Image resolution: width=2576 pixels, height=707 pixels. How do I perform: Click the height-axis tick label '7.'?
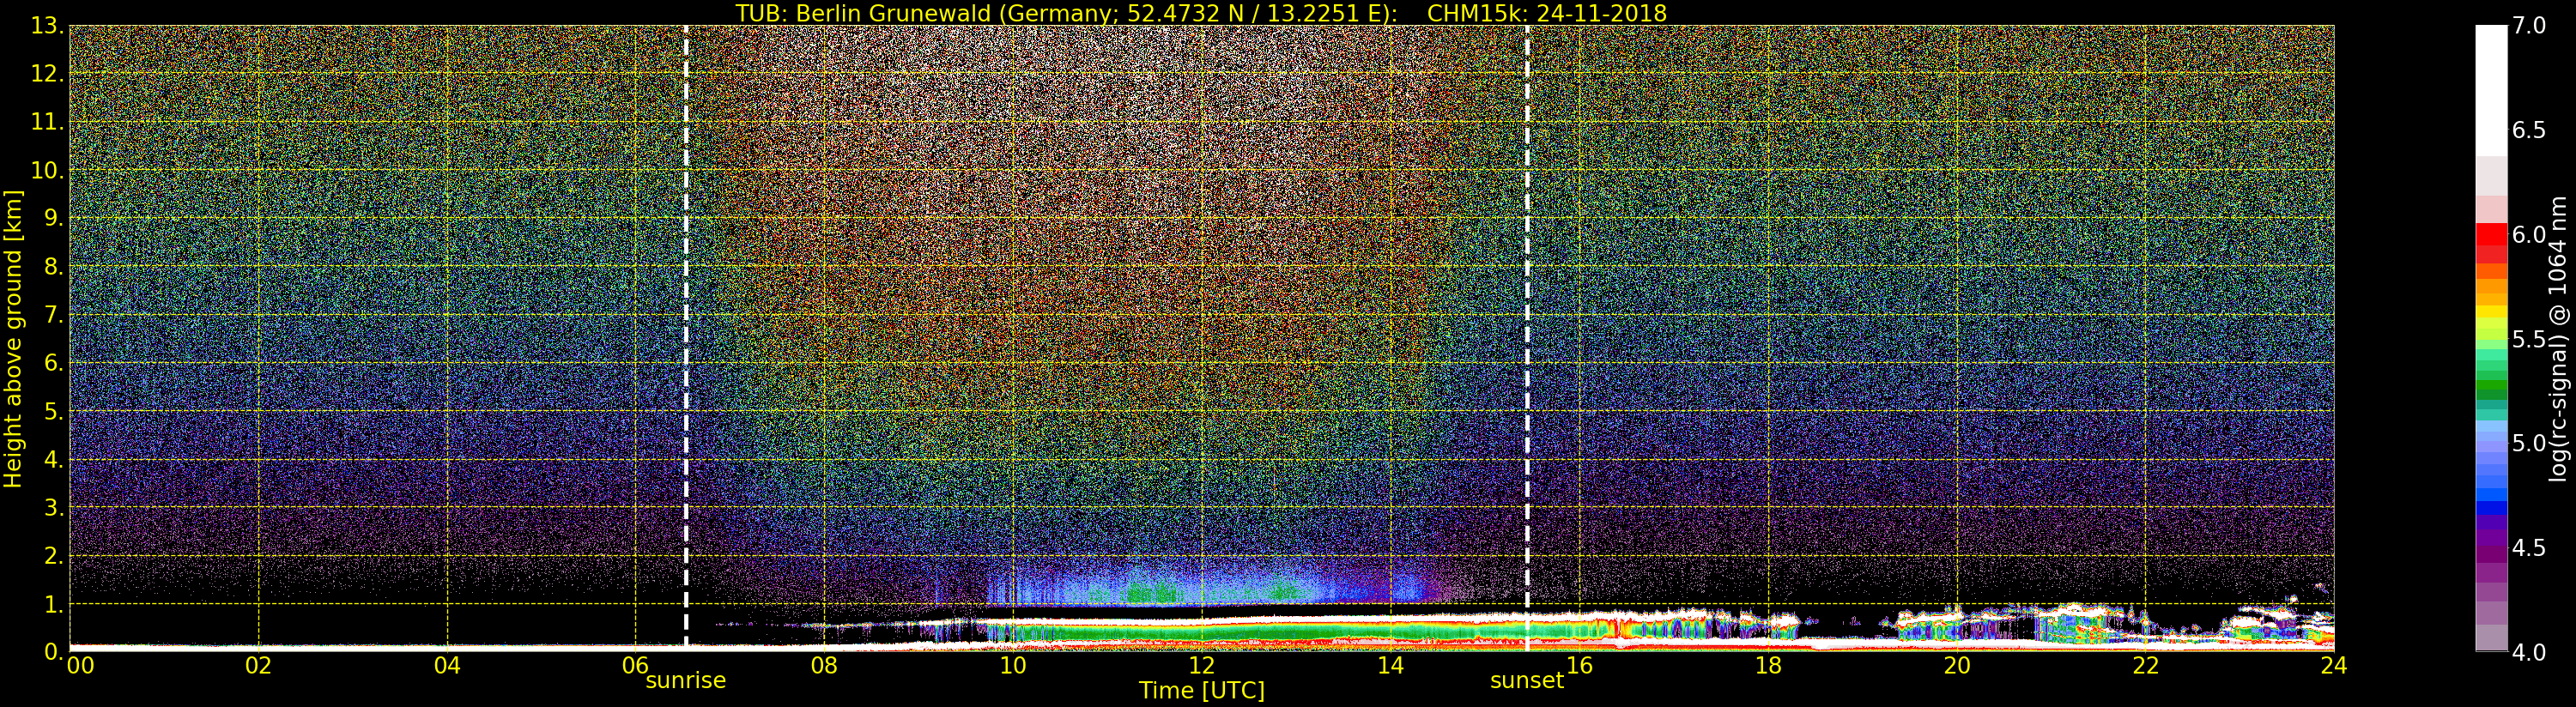pos(54,316)
